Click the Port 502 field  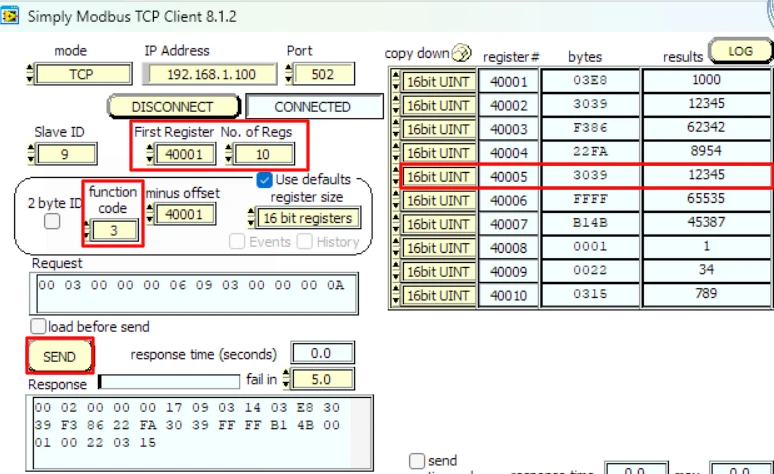(x=323, y=74)
